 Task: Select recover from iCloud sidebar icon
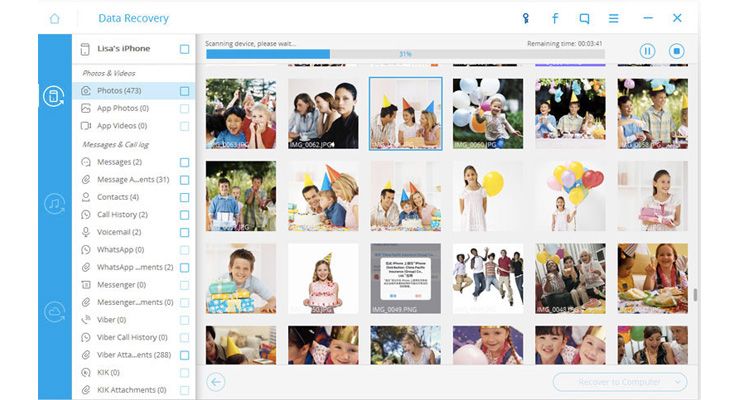(54, 311)
